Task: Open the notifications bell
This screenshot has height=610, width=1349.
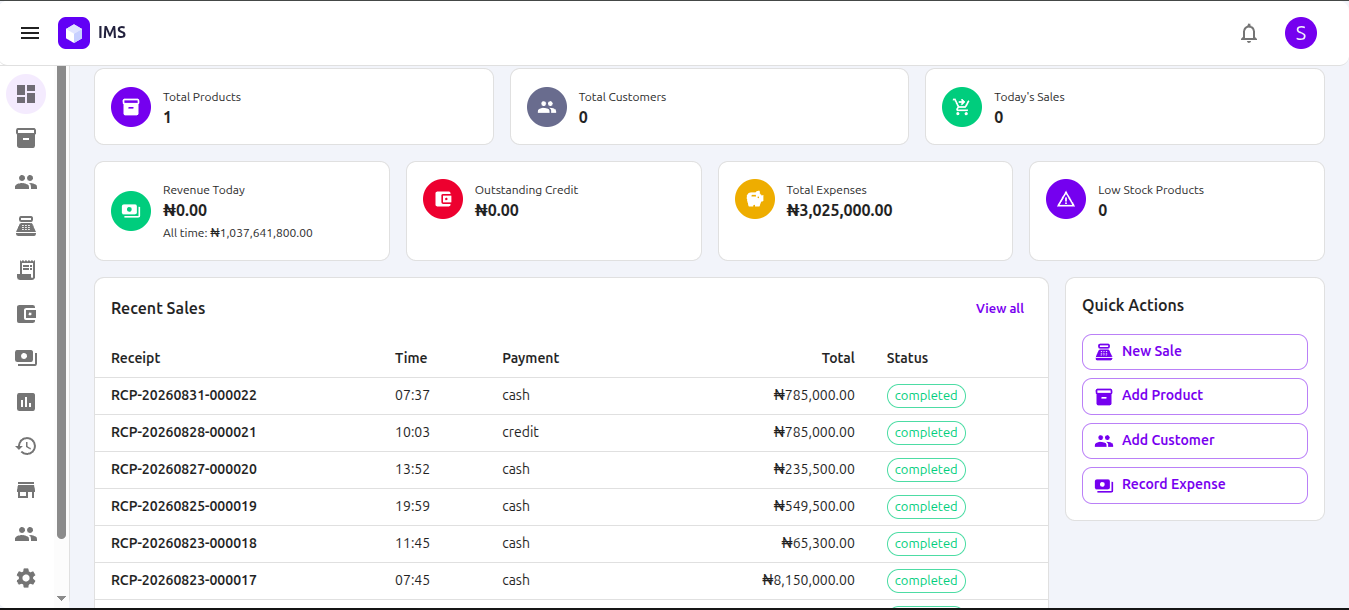Action: (1249, 33)
